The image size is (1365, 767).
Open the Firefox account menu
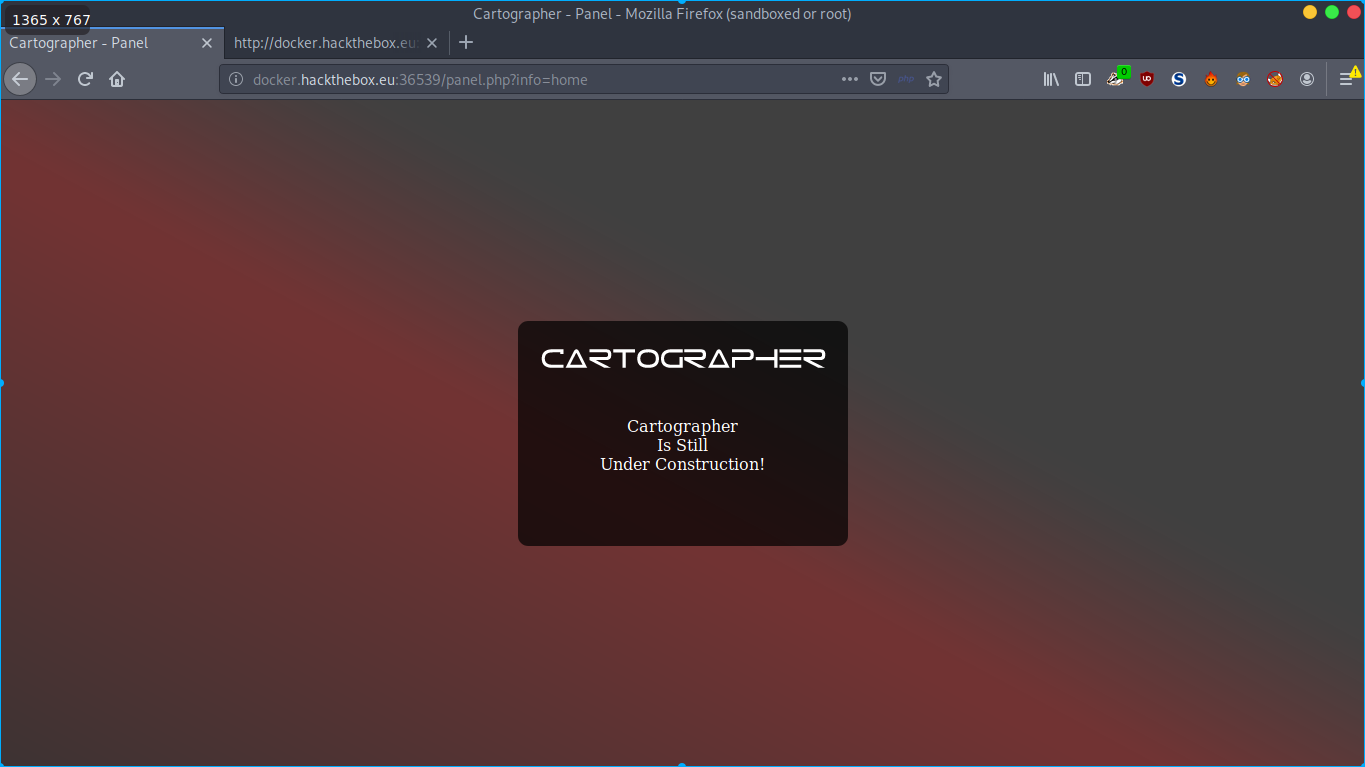[x=1307, y=79]
